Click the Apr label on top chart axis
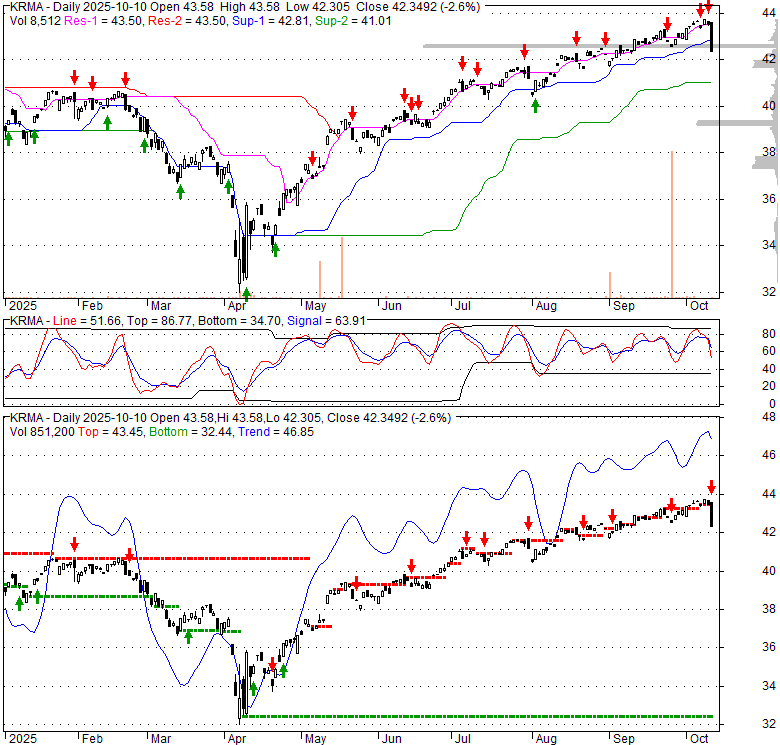780x745 pixels. 237,305
